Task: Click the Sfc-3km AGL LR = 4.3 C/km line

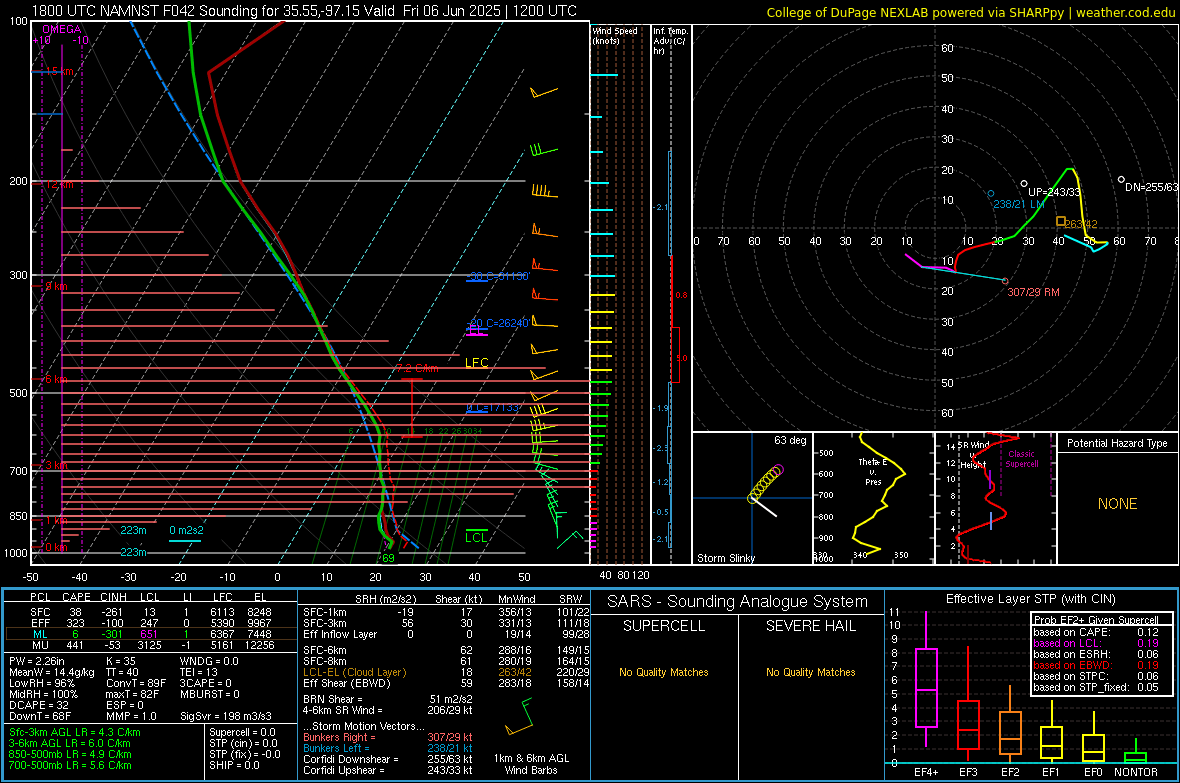Action: click(75, 732)
